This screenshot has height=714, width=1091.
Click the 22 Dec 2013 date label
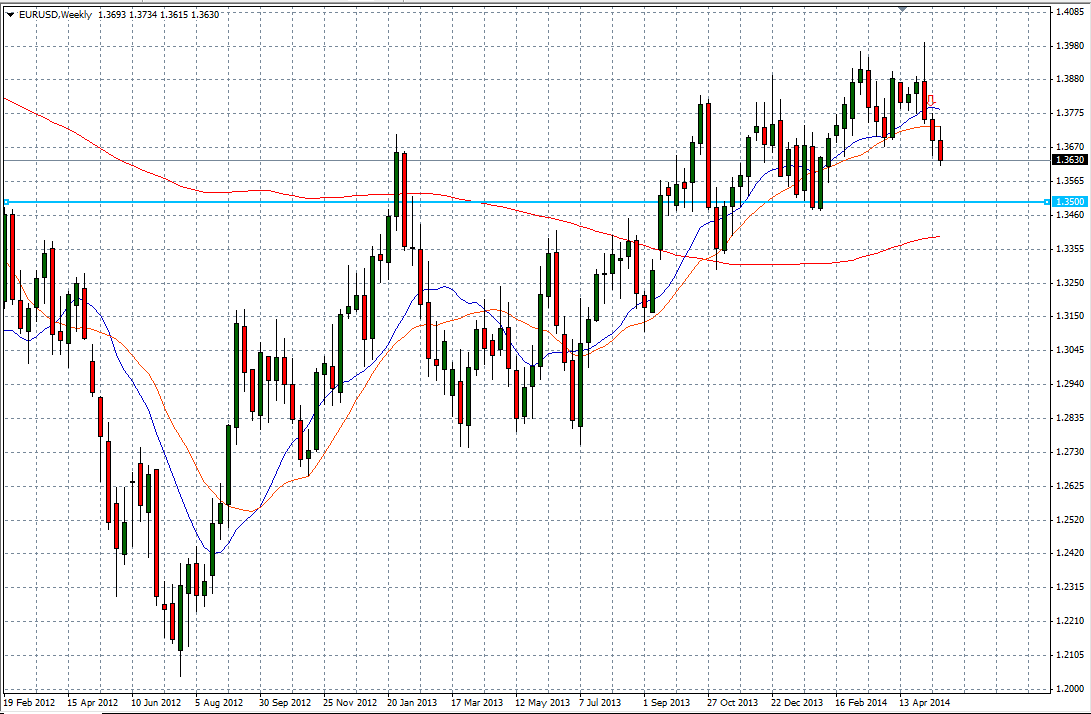pyautogui.click(x=797, y=702)
